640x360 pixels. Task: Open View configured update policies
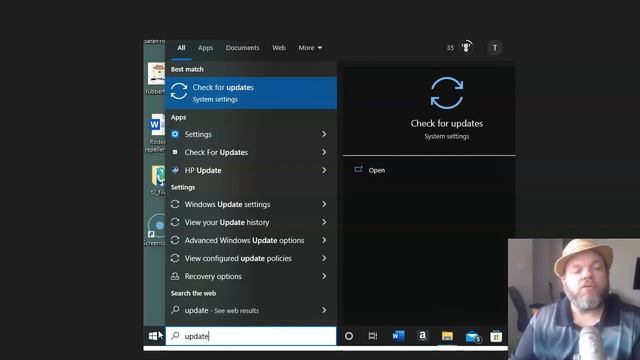tap(251, 258)
